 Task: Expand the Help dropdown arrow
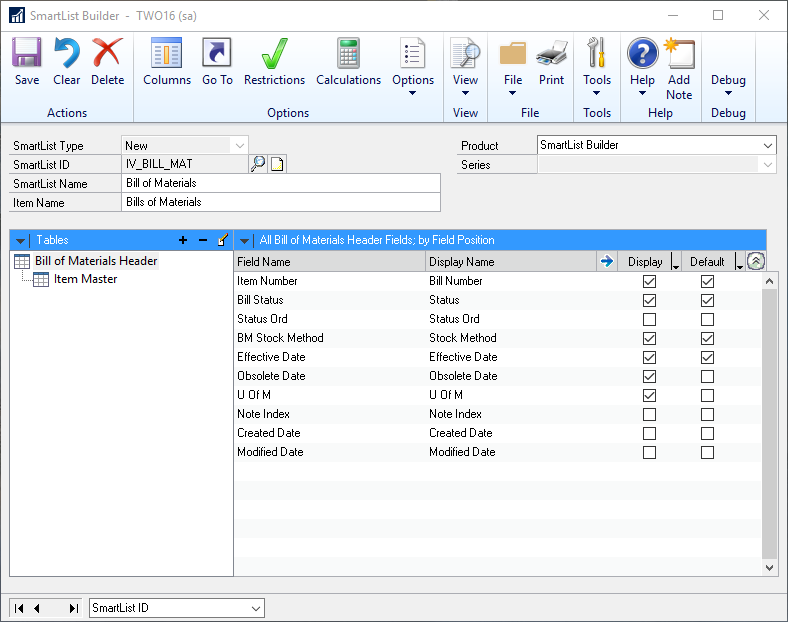tap(642, 93)
